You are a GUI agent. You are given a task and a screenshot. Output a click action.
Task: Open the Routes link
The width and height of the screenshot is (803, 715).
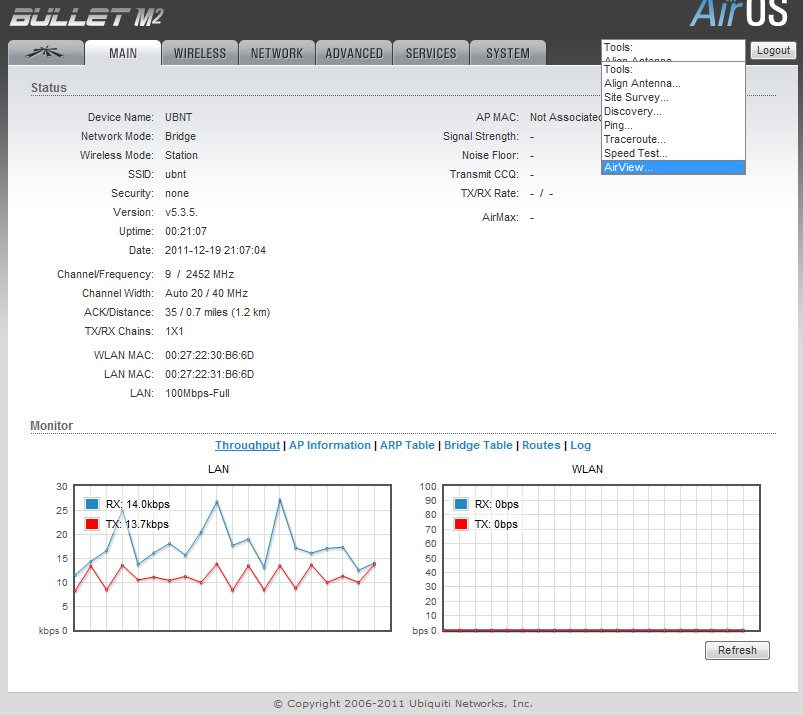541,445
